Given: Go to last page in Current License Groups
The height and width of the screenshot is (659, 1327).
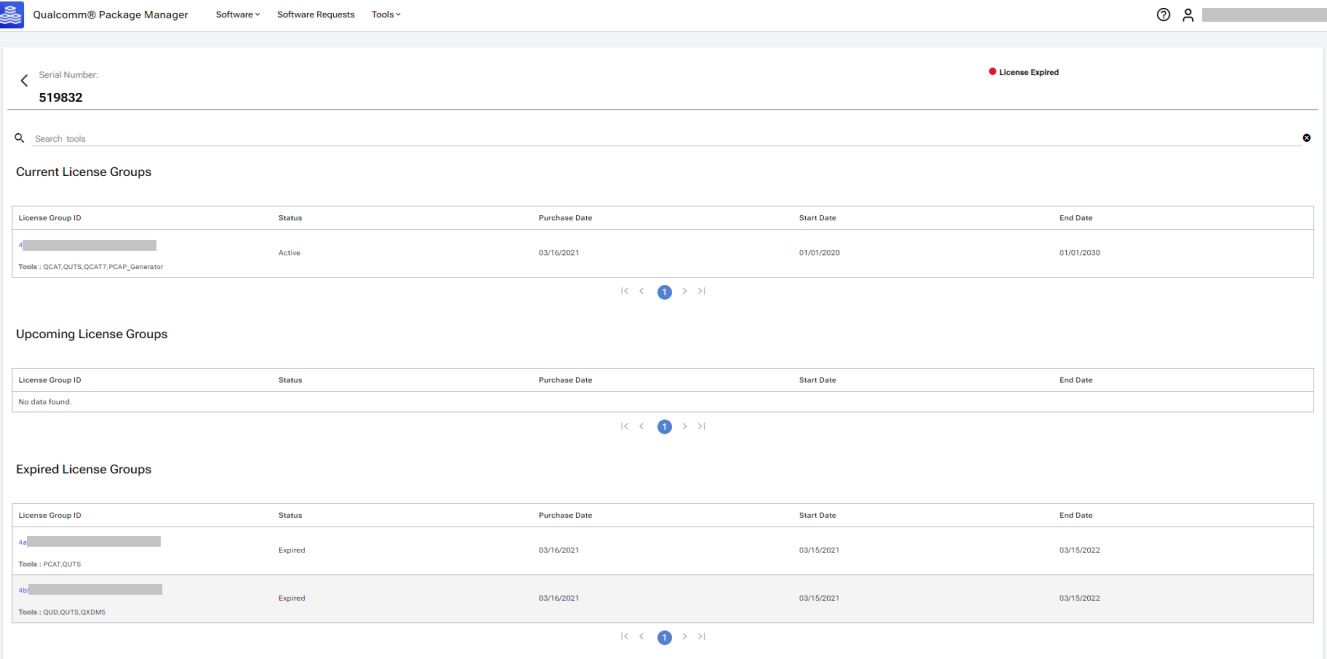Looking at the screenshot, I should coord(702,292).
